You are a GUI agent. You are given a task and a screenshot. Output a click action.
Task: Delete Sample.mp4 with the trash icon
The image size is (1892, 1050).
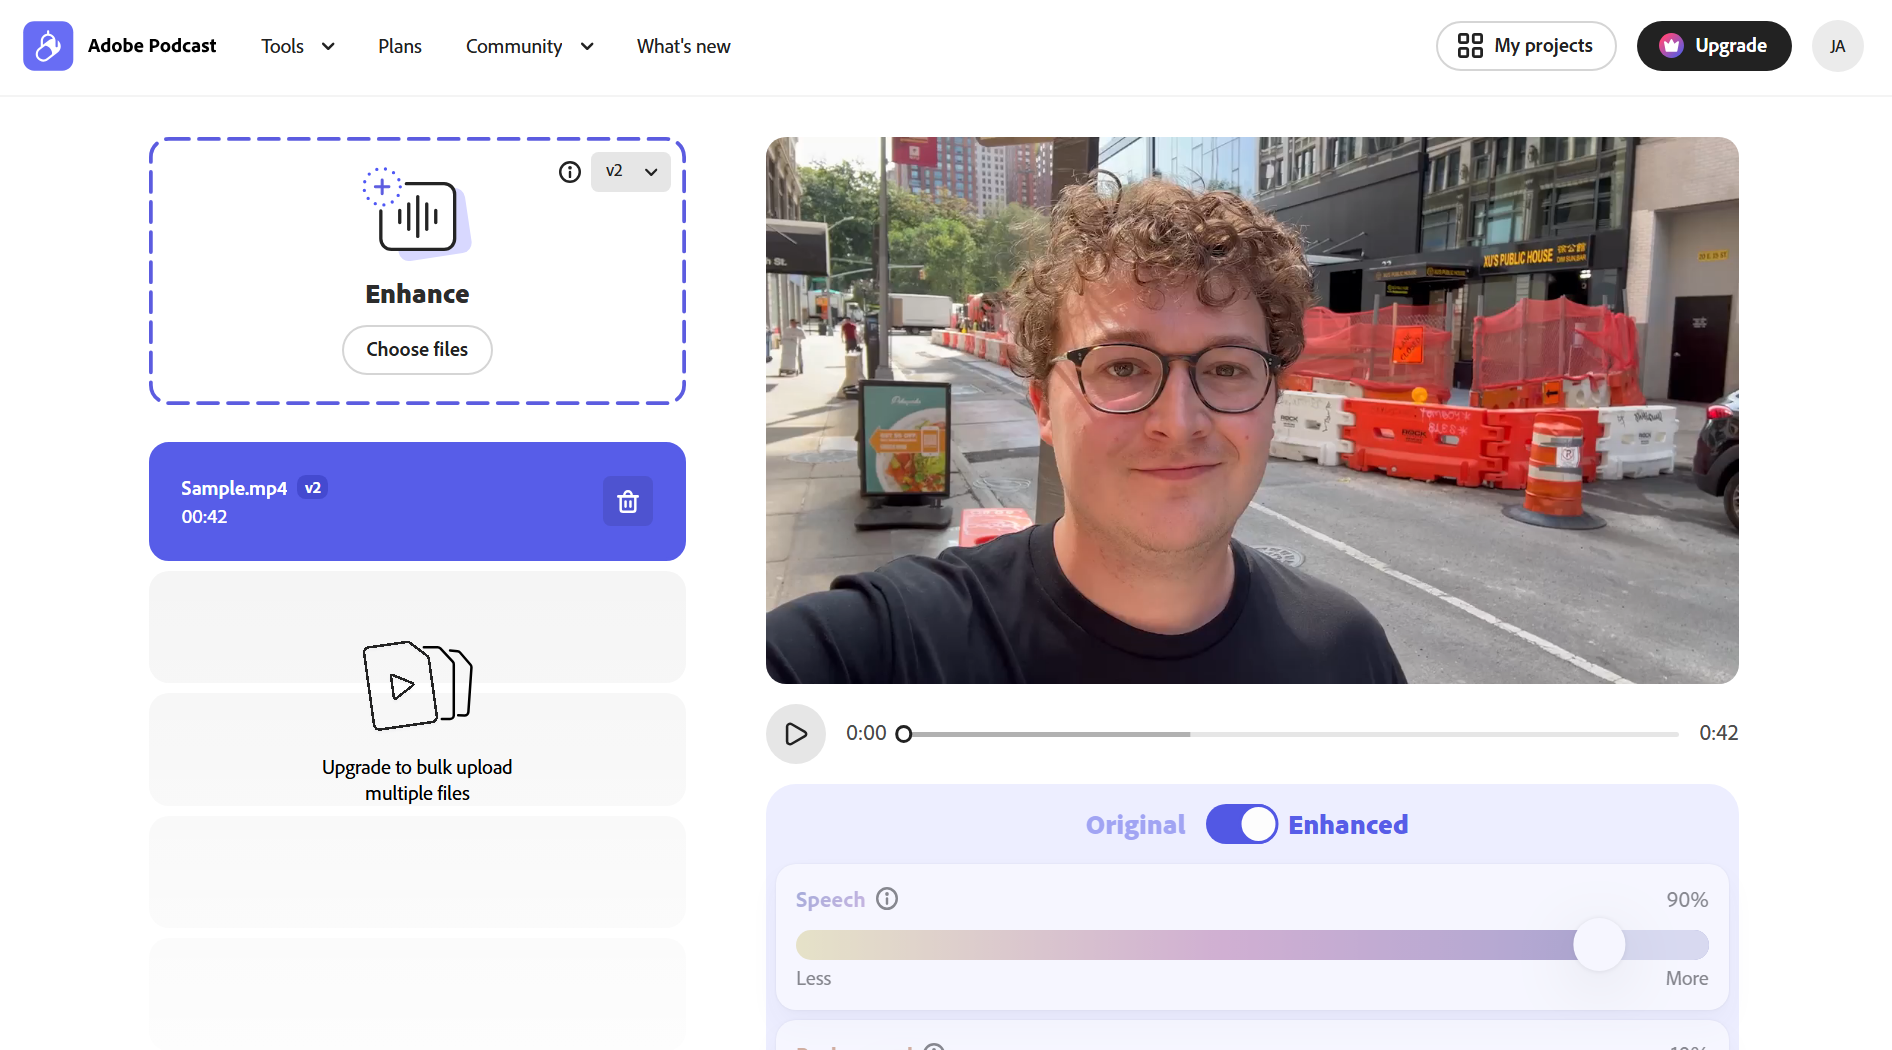click(627, 501)
